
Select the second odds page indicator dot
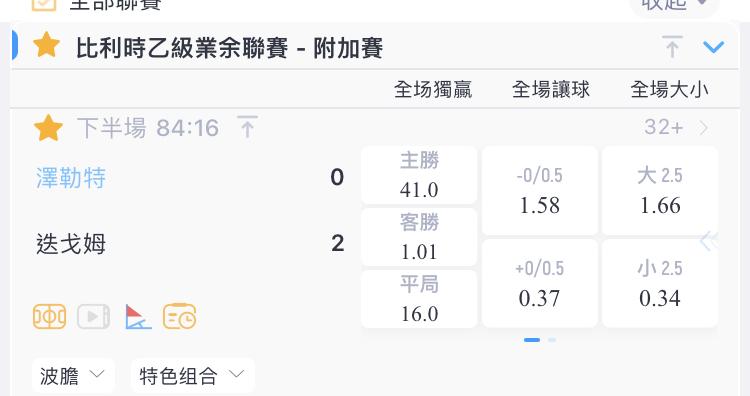click(552, 340)
